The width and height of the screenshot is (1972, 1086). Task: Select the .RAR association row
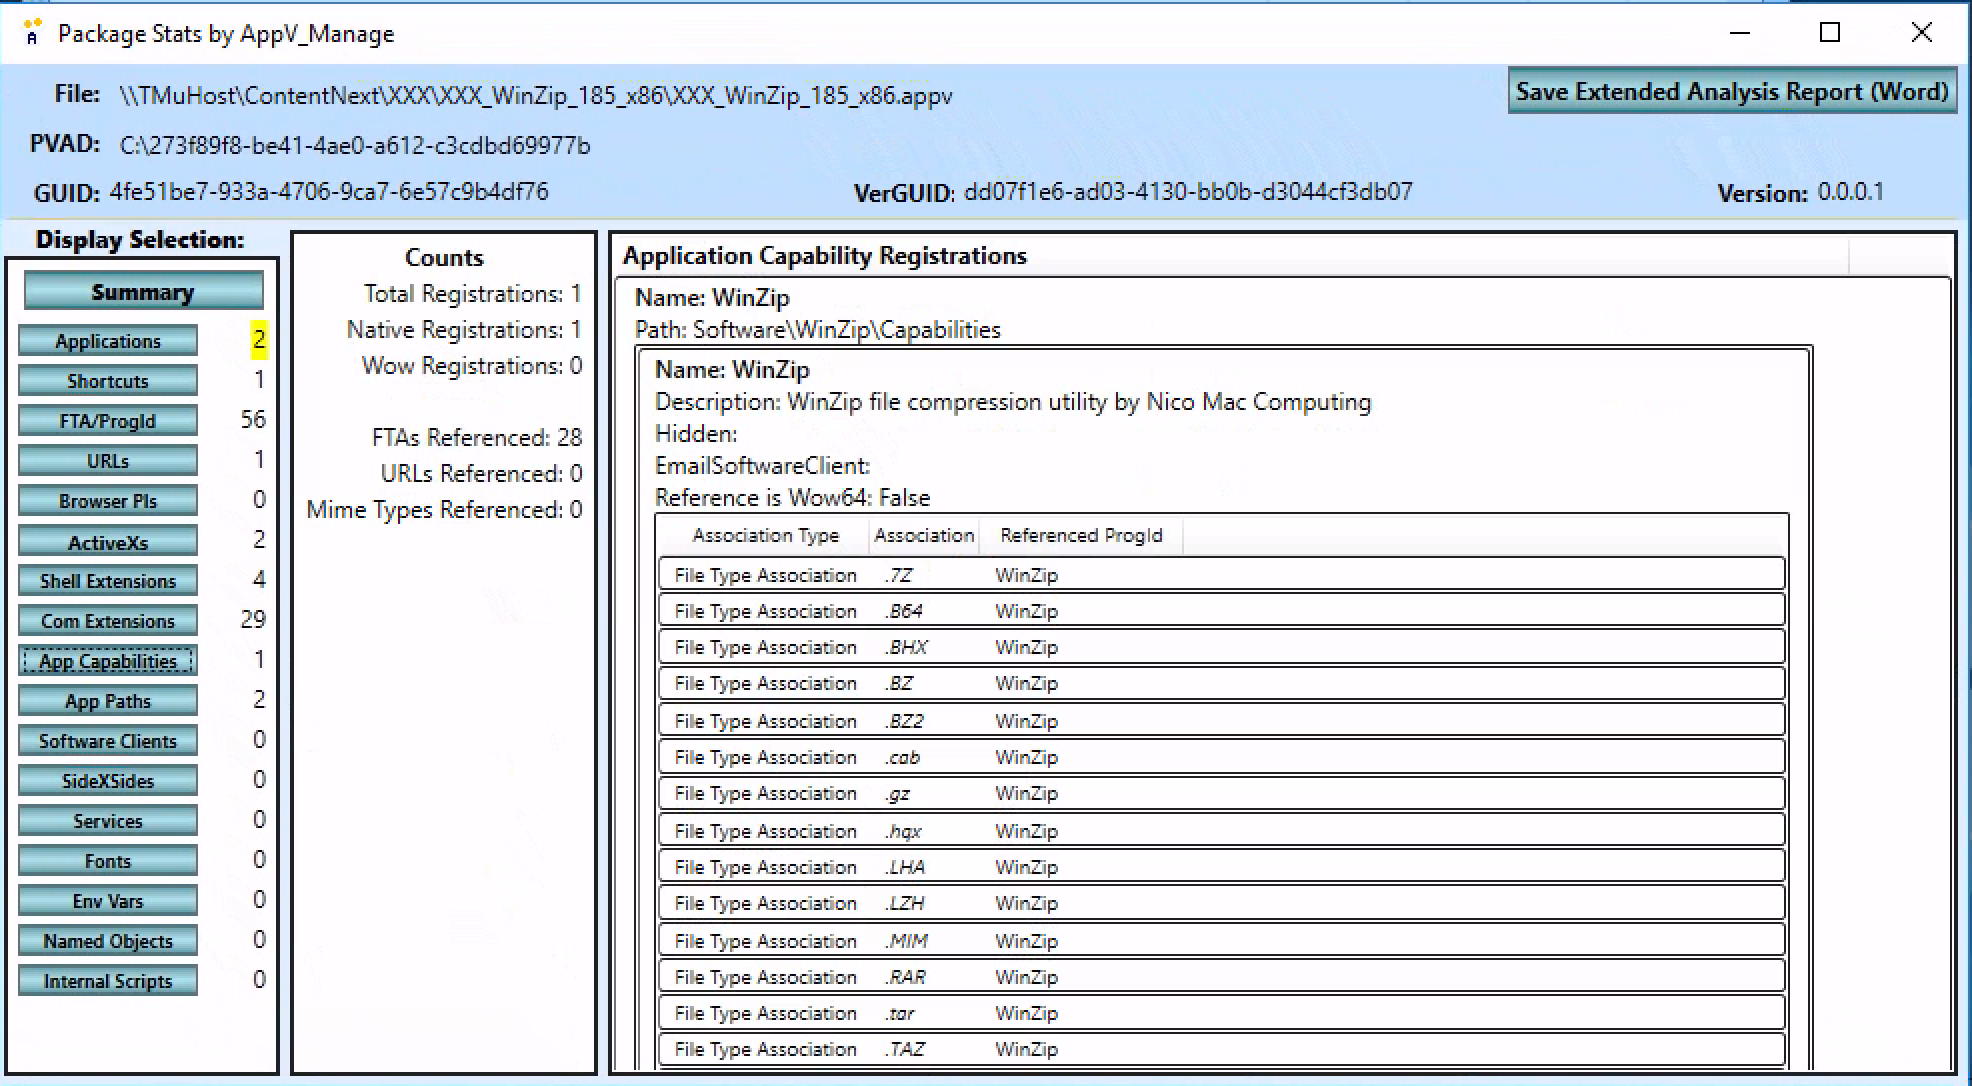pos(1222,976)
